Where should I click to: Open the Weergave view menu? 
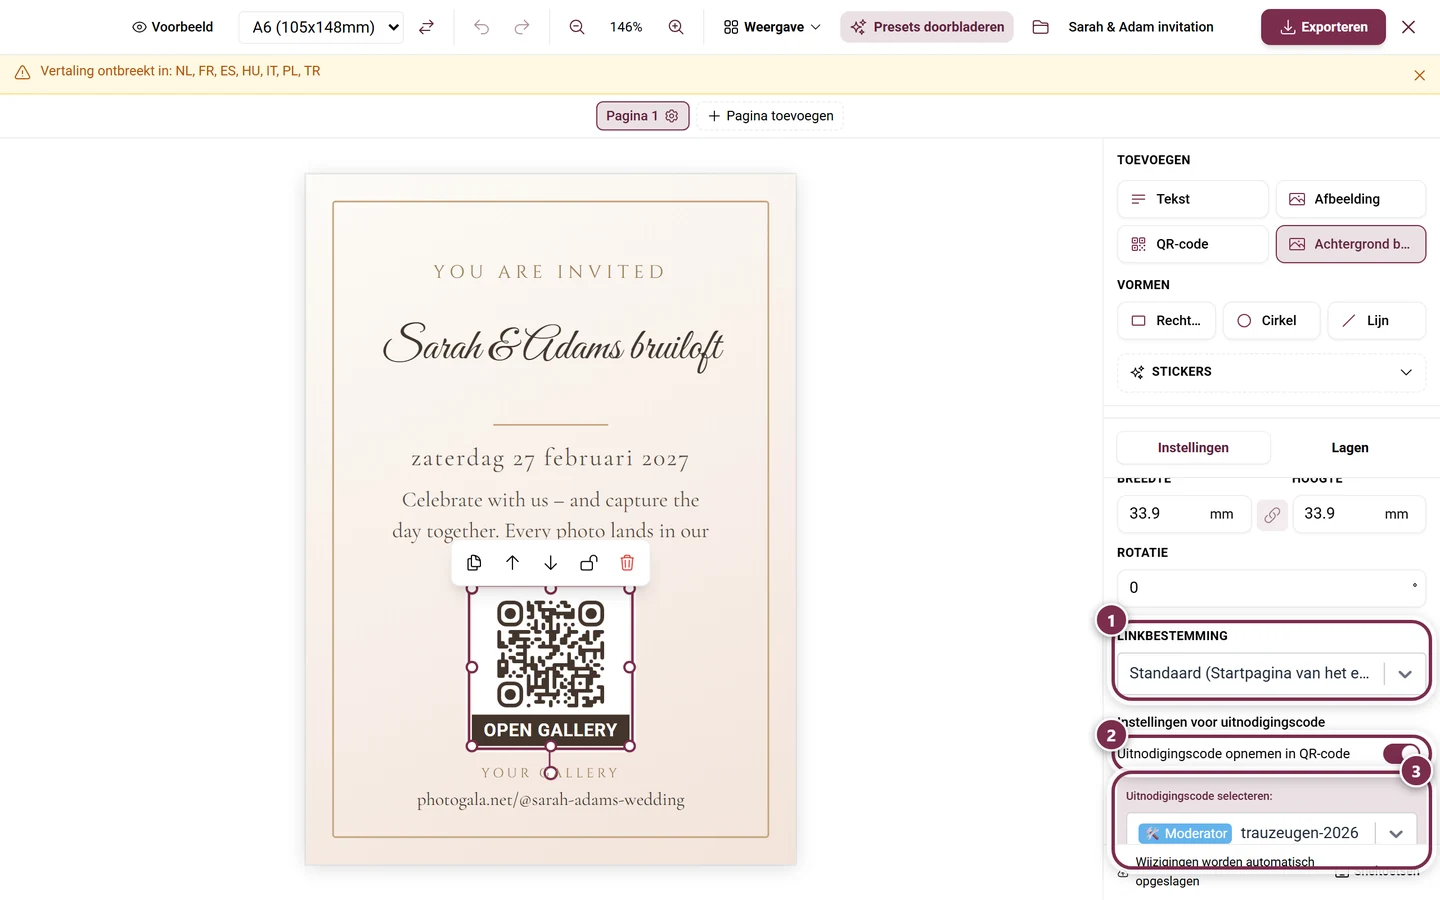coord(772,27)
